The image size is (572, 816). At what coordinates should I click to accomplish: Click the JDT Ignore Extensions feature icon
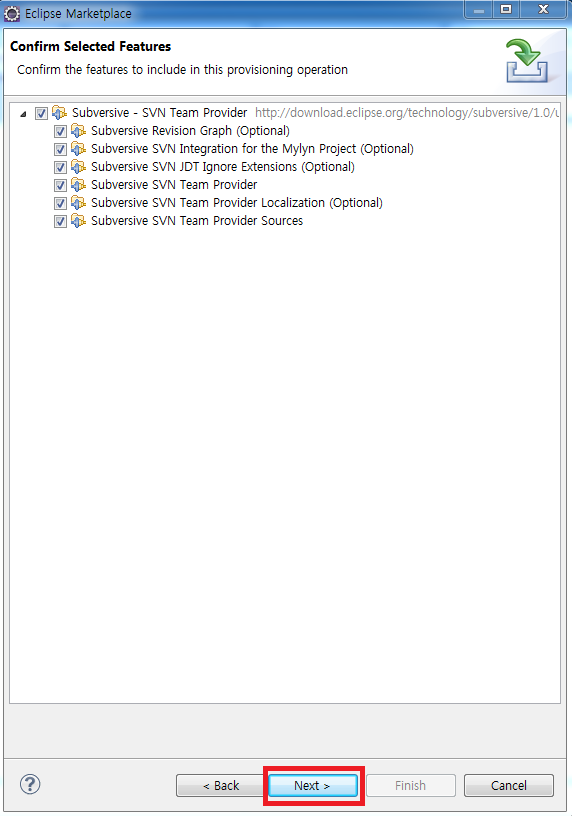coord(78,167)
